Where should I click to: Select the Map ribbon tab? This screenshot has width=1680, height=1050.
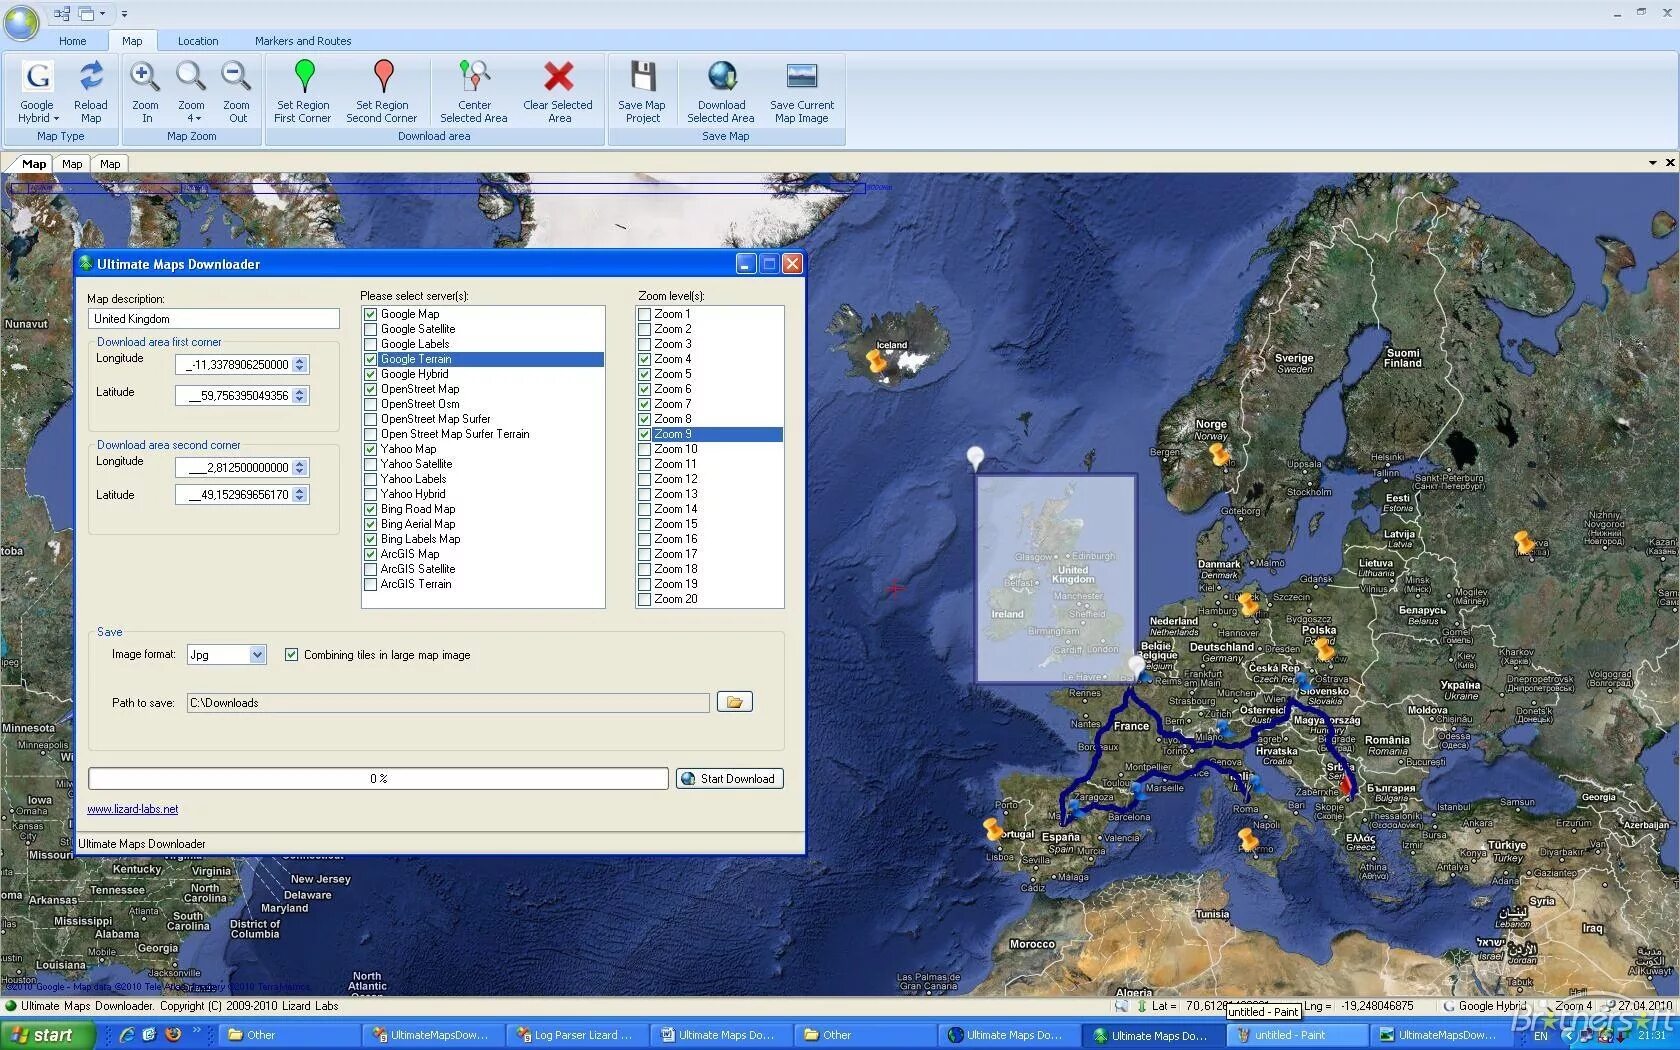click(132, 41)
